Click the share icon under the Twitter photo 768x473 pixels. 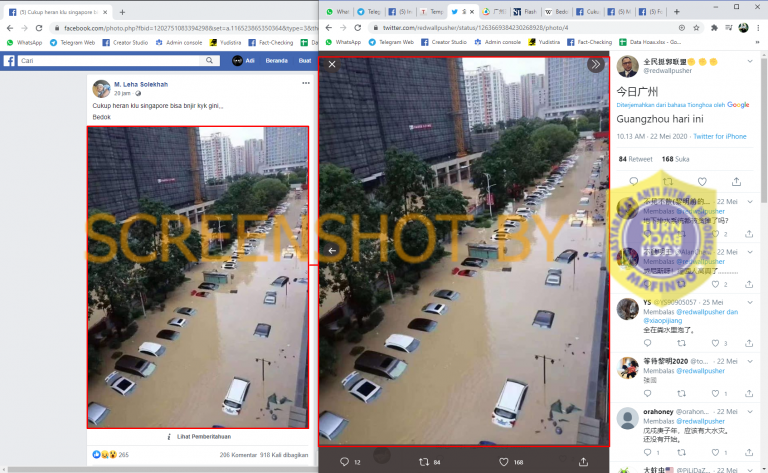coord(583,462)
